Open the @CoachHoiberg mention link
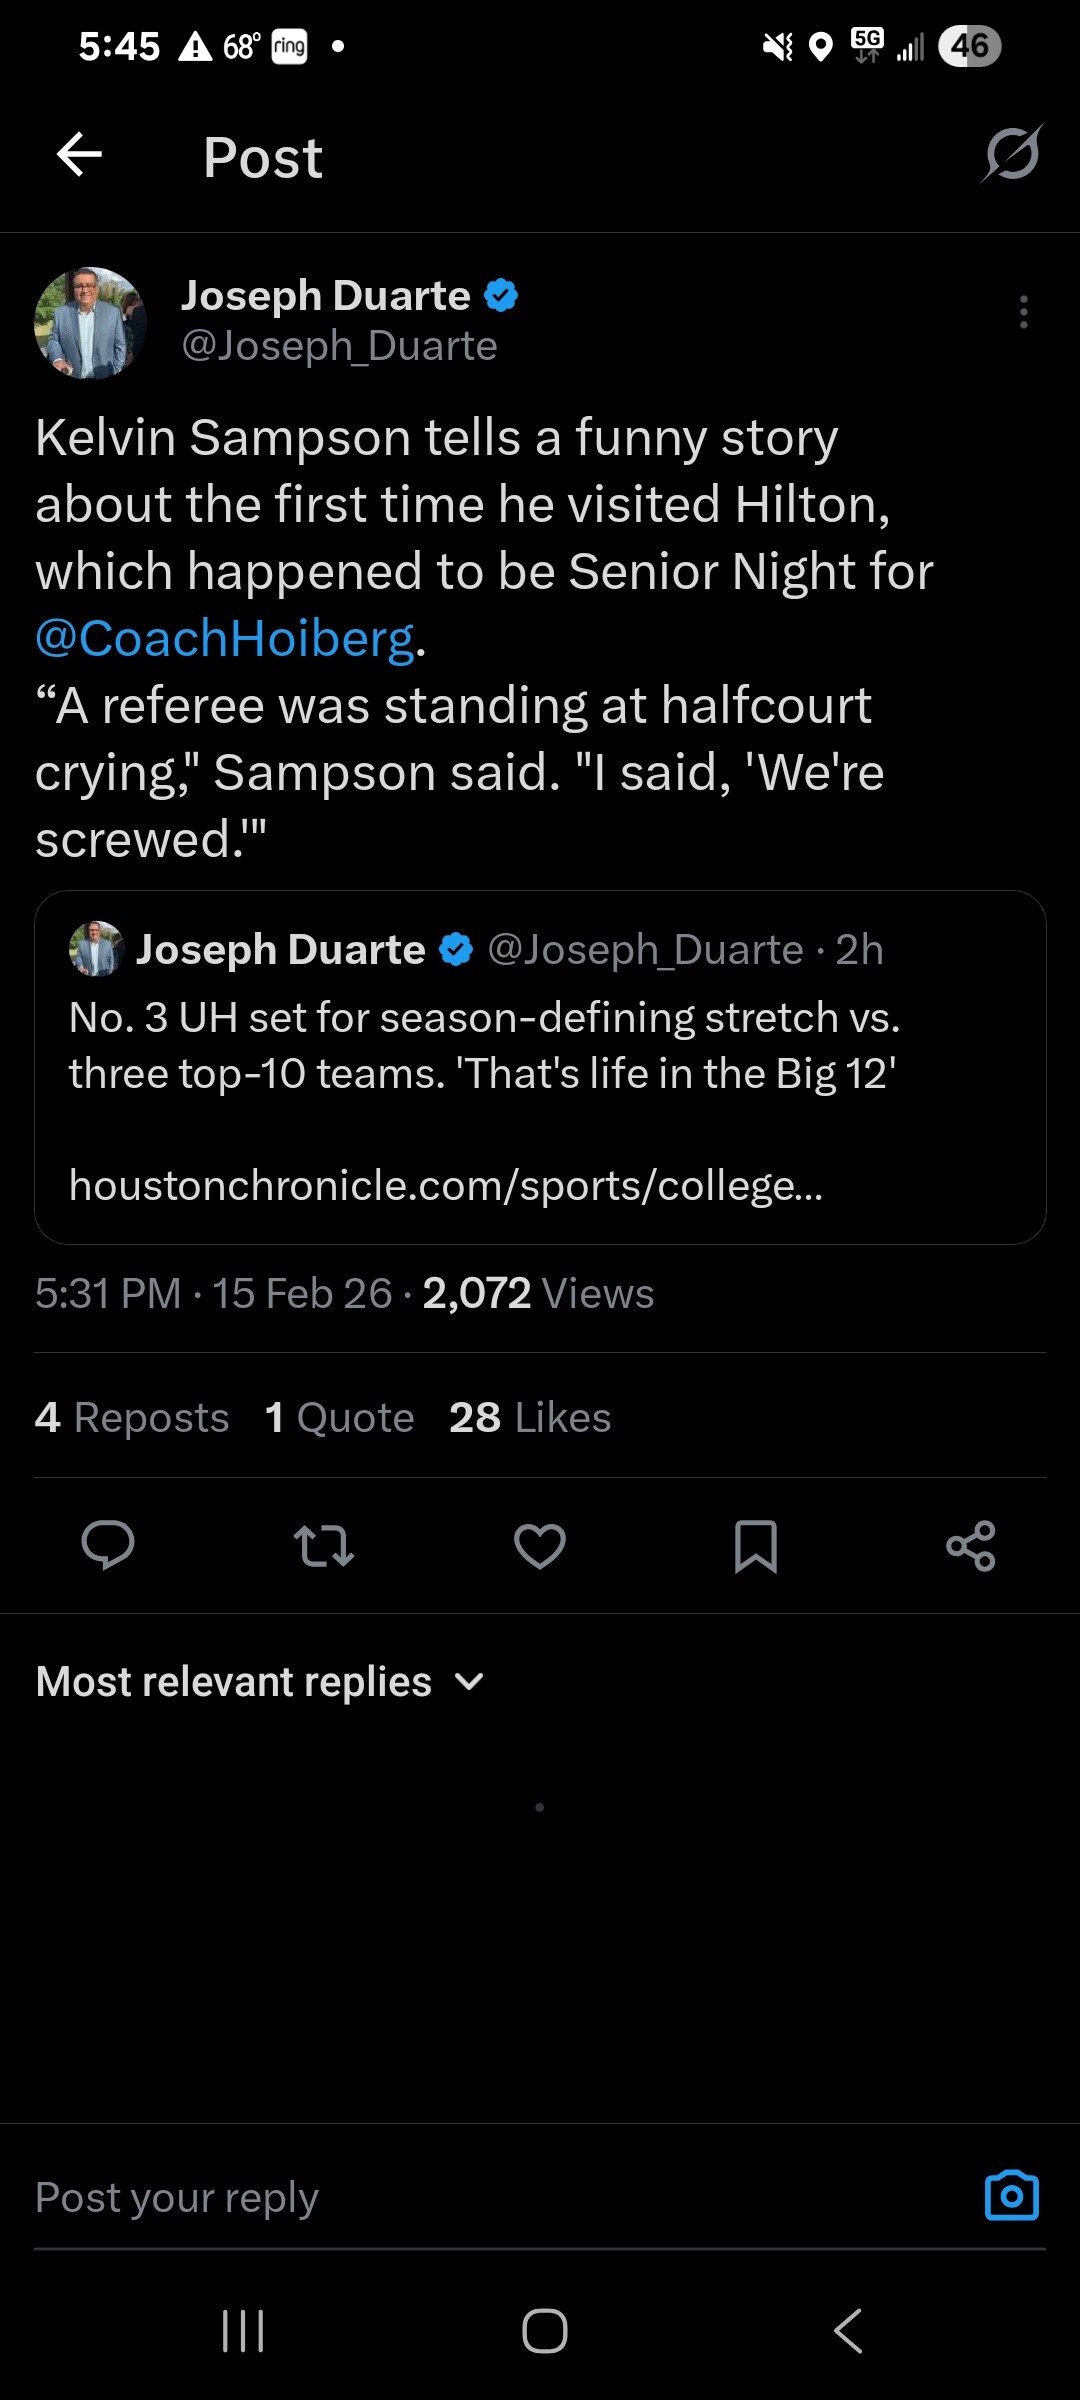 (x=225, y=638)
